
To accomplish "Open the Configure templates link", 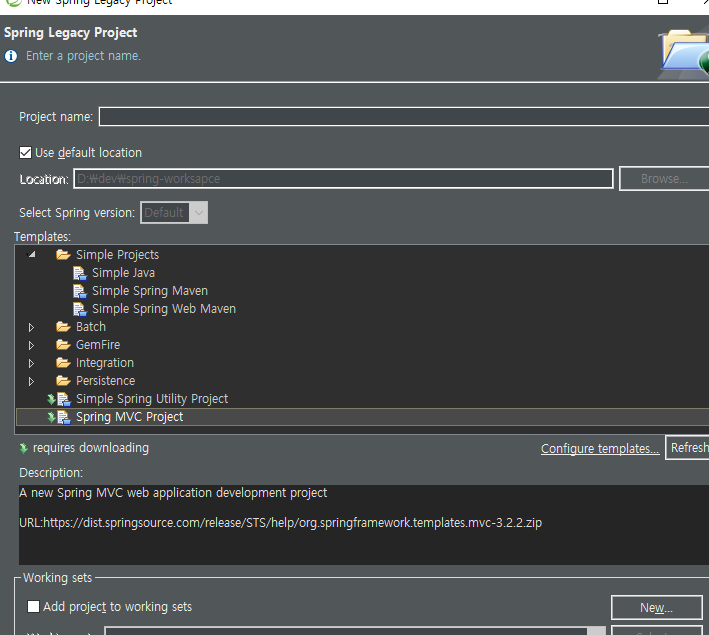I will pyautogui.click(x=600, y=449).
